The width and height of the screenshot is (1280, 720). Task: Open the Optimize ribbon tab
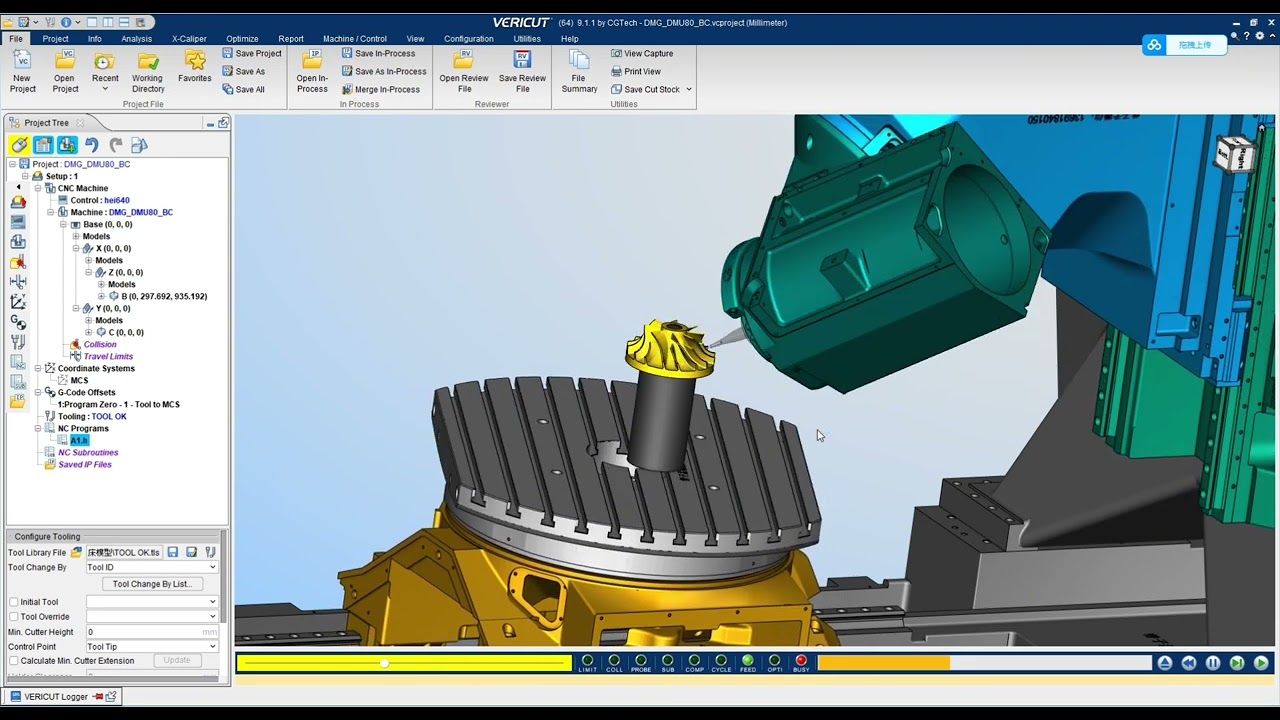[242, 39]
